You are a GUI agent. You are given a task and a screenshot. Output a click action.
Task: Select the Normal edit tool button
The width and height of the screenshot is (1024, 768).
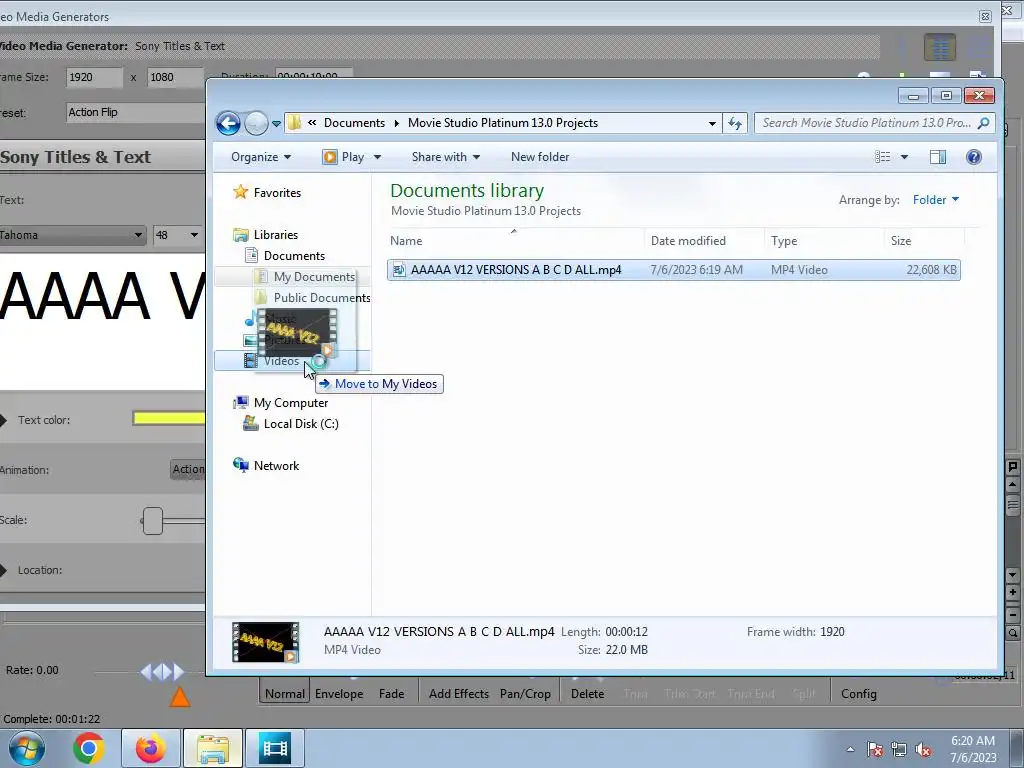(285, 694)
